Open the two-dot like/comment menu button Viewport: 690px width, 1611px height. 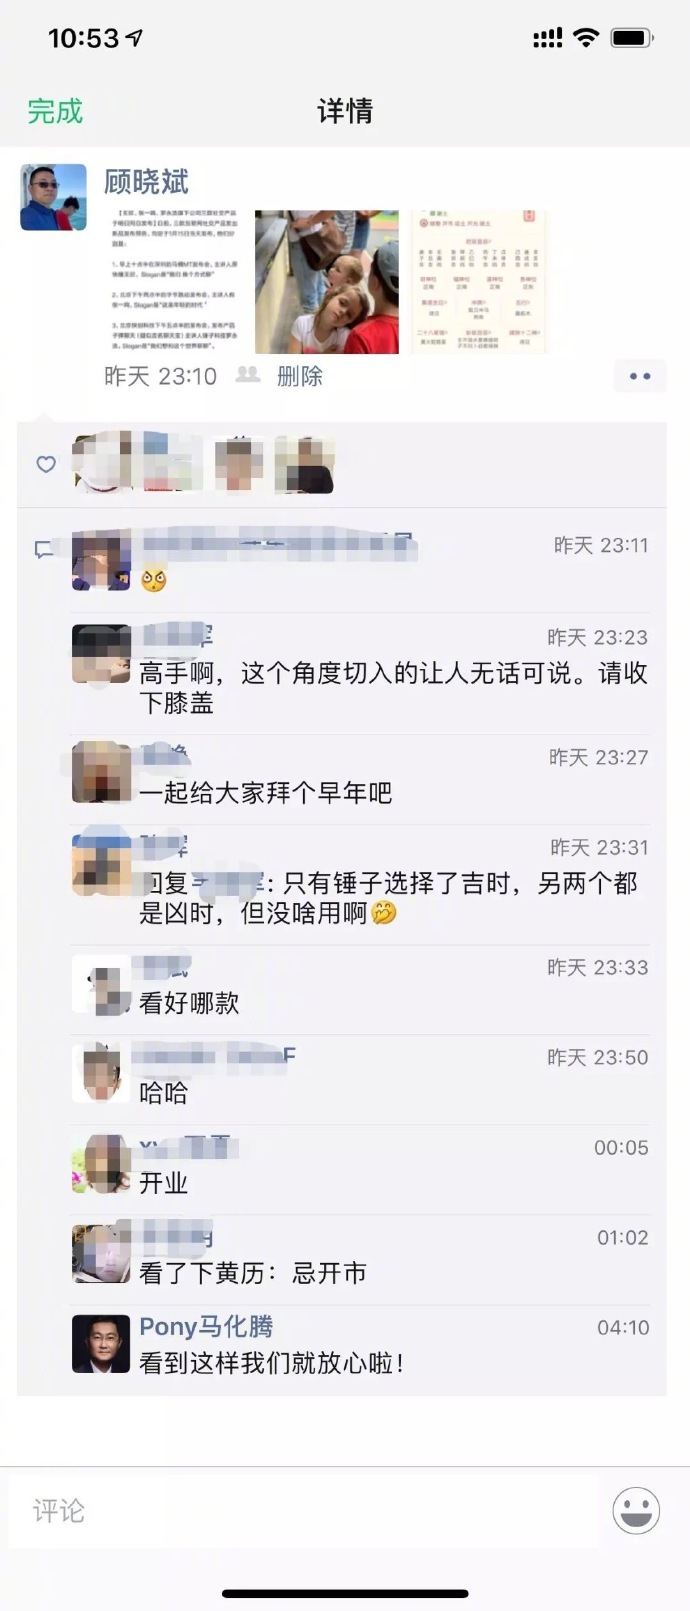(x=640, y=376)
